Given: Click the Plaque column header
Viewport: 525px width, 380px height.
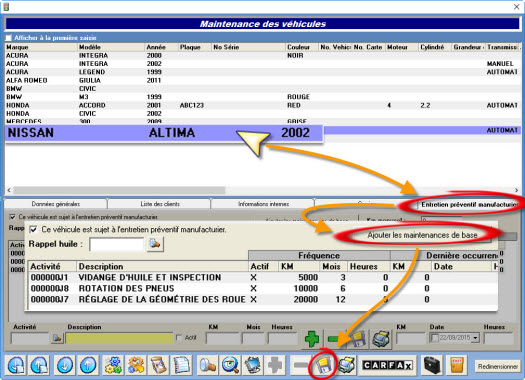Looking at the screenshot, I should 195,47.
